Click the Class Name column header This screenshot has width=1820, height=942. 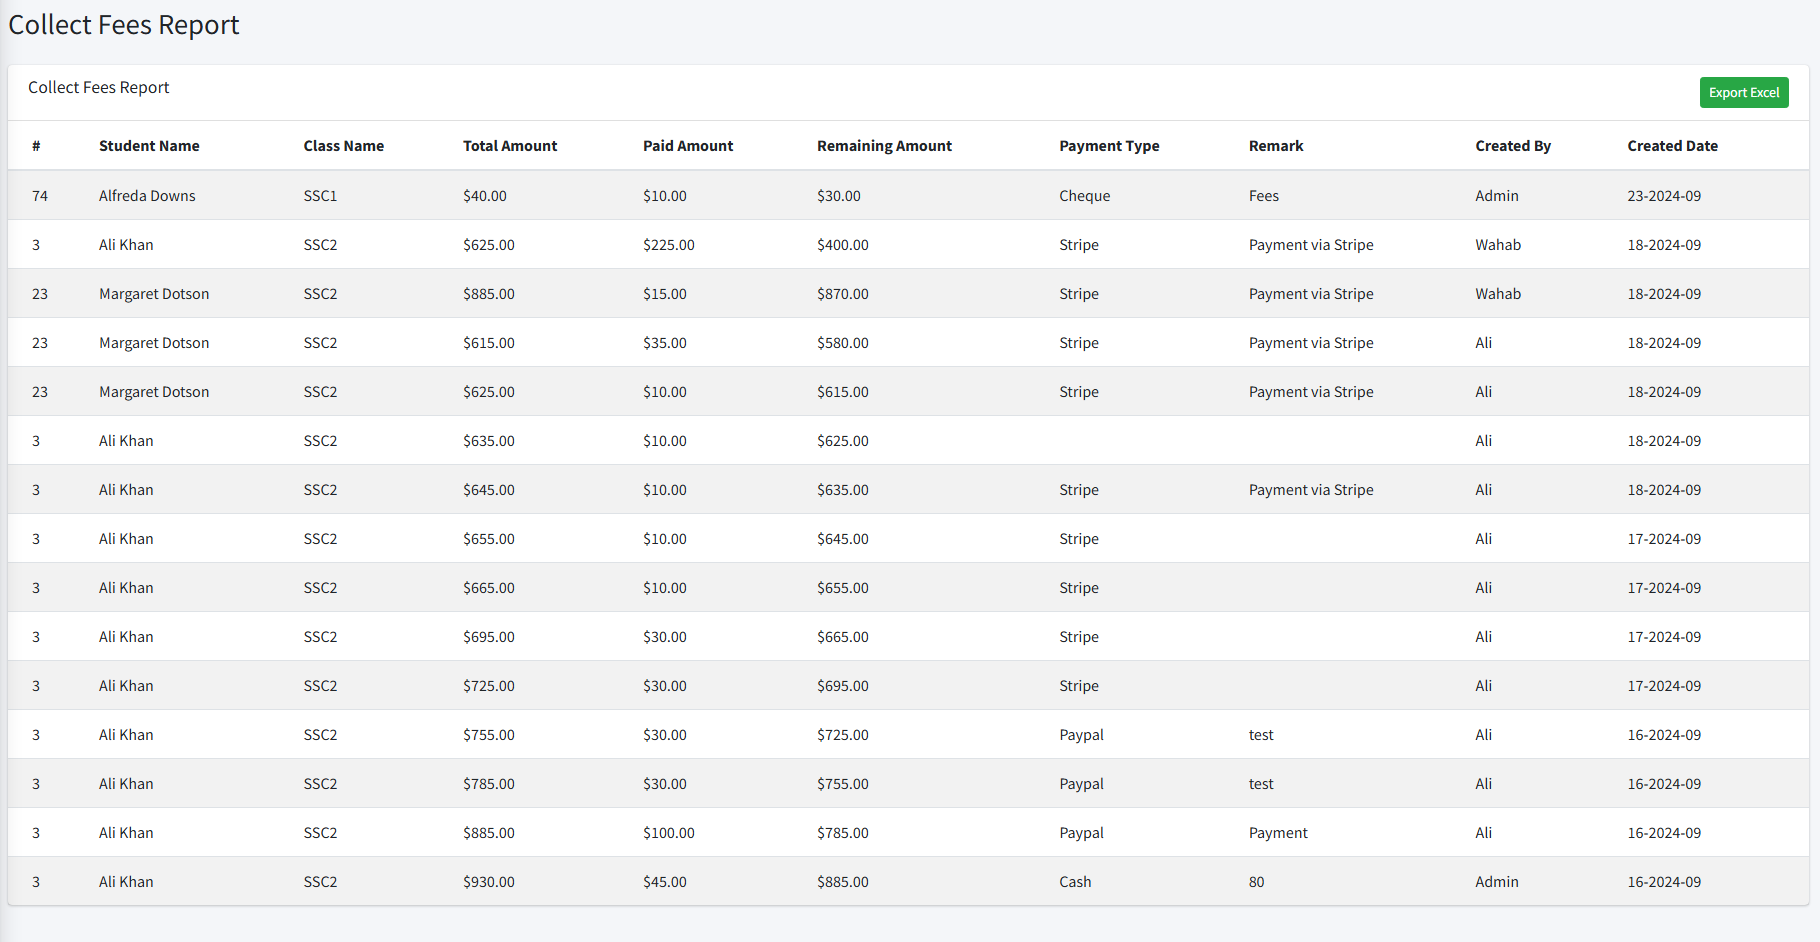coord(343,146)
